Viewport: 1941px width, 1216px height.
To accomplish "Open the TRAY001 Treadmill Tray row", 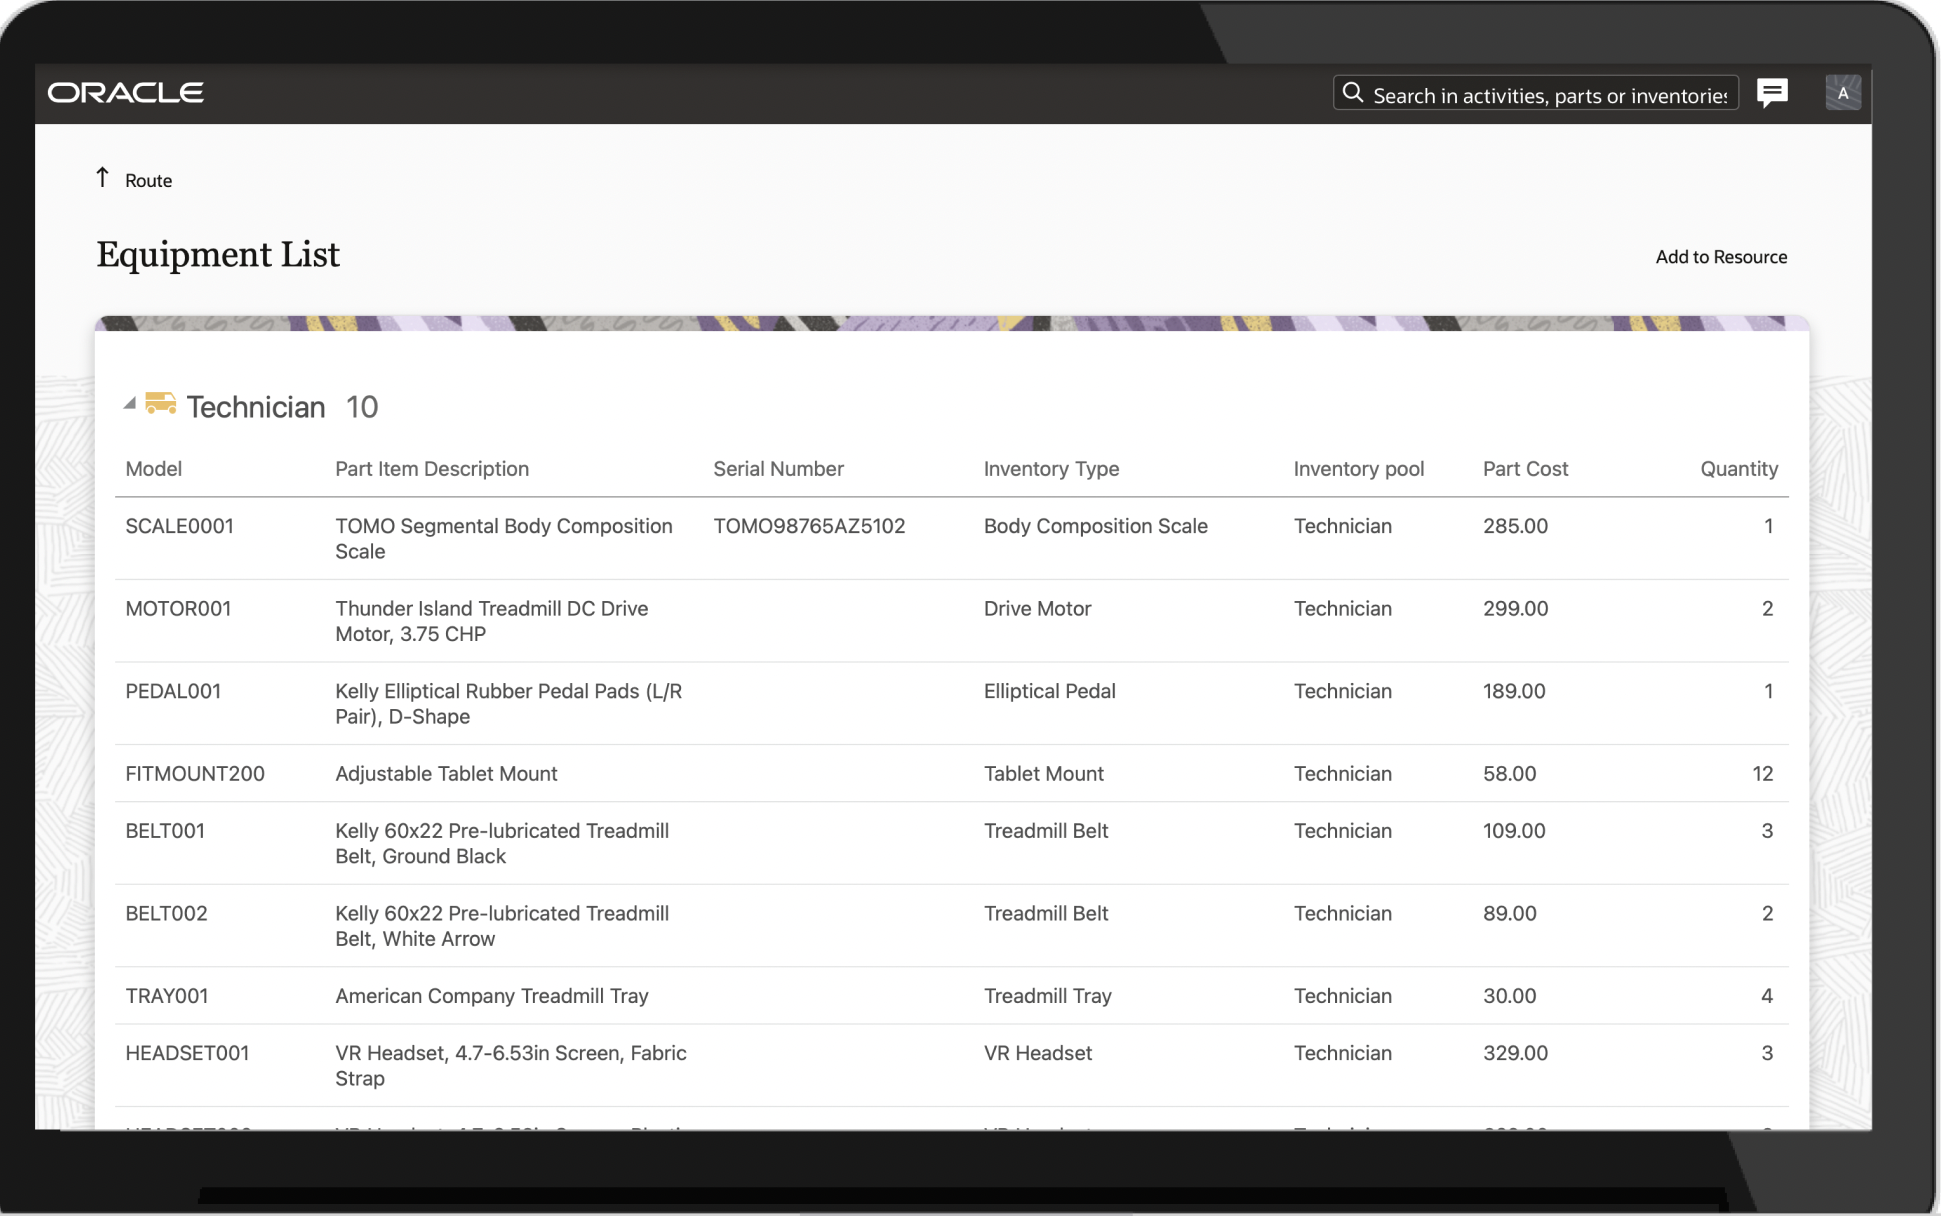I will (x=167, y=996).
